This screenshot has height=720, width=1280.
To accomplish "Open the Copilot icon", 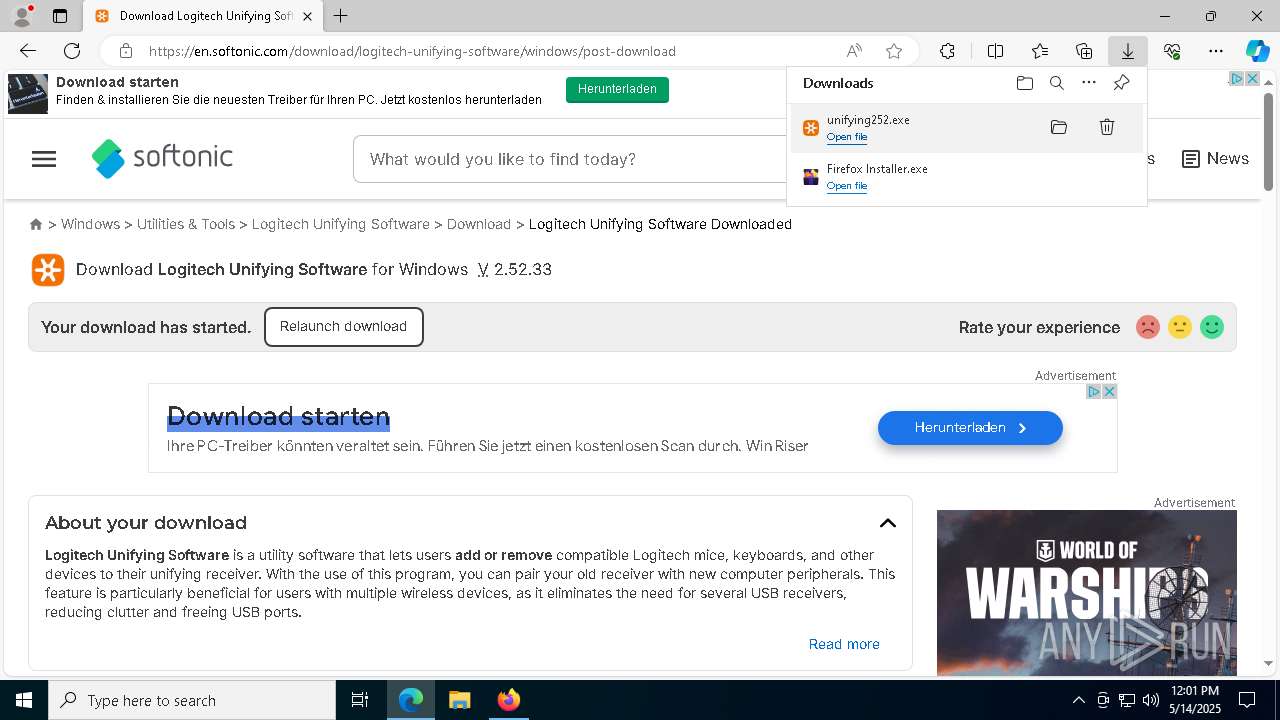I will click(x=1257, y=51).
